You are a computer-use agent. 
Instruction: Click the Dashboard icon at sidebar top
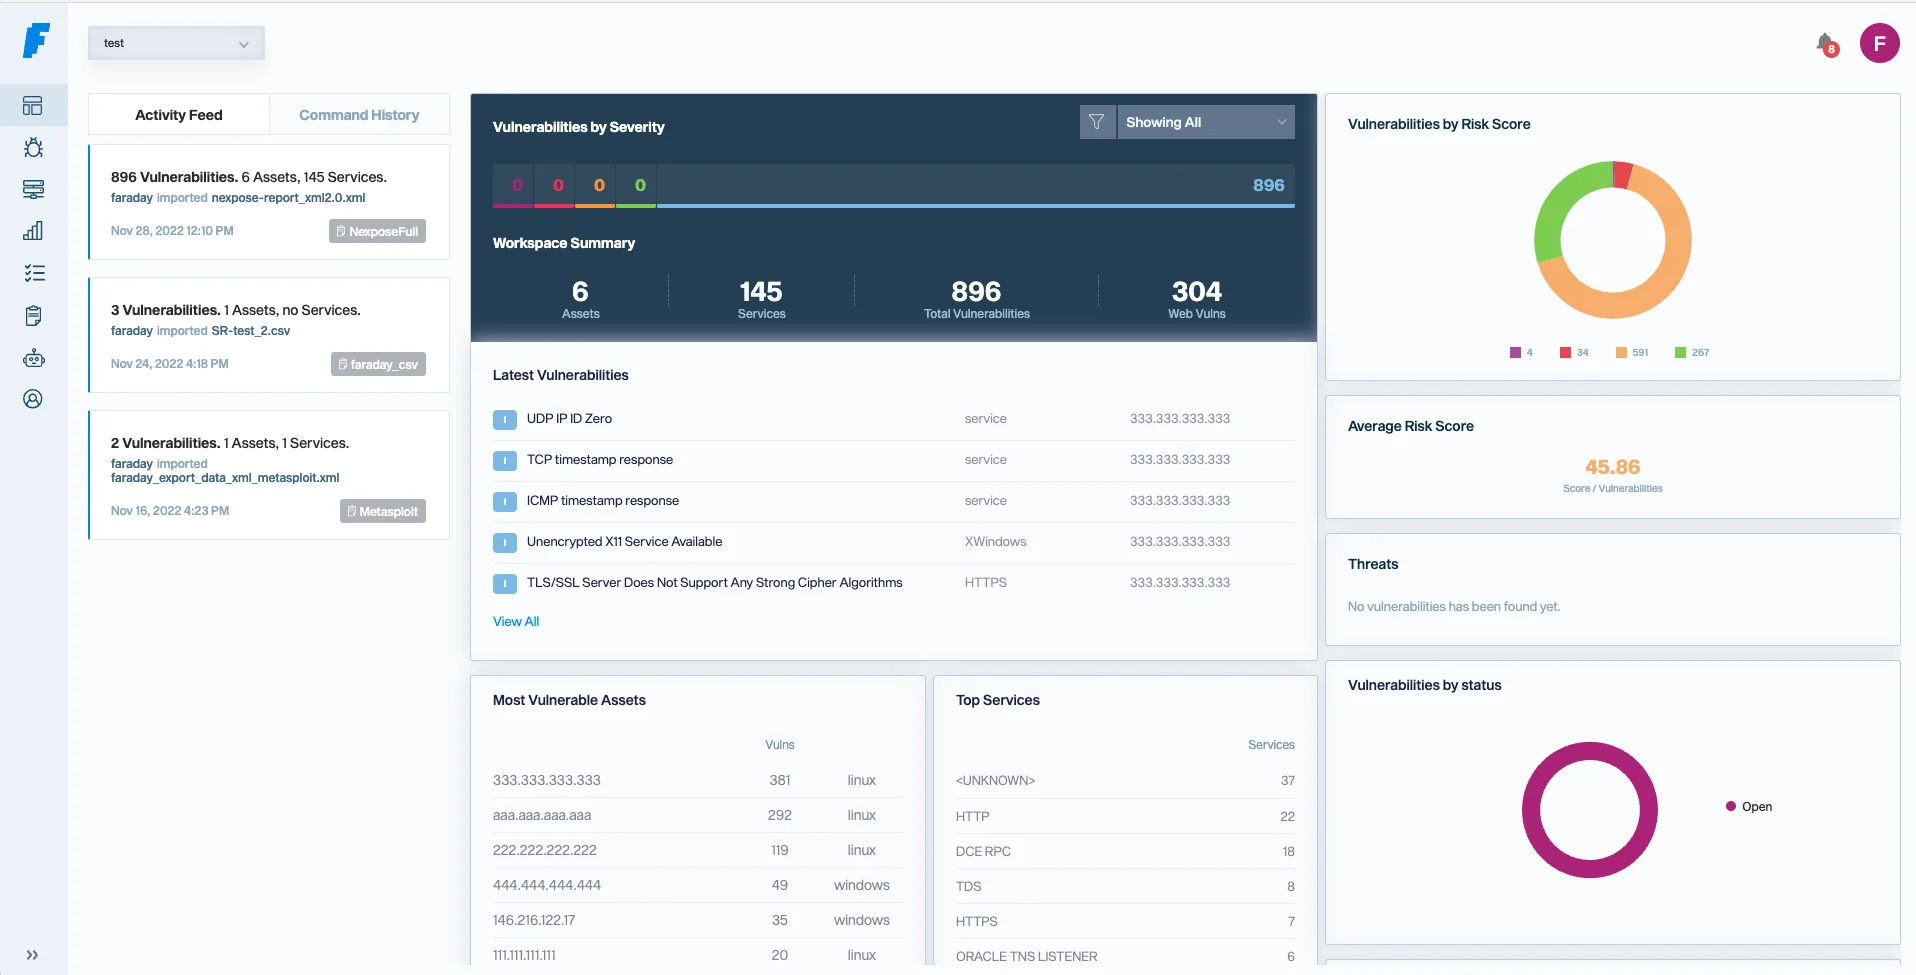[x=34, y=105]
